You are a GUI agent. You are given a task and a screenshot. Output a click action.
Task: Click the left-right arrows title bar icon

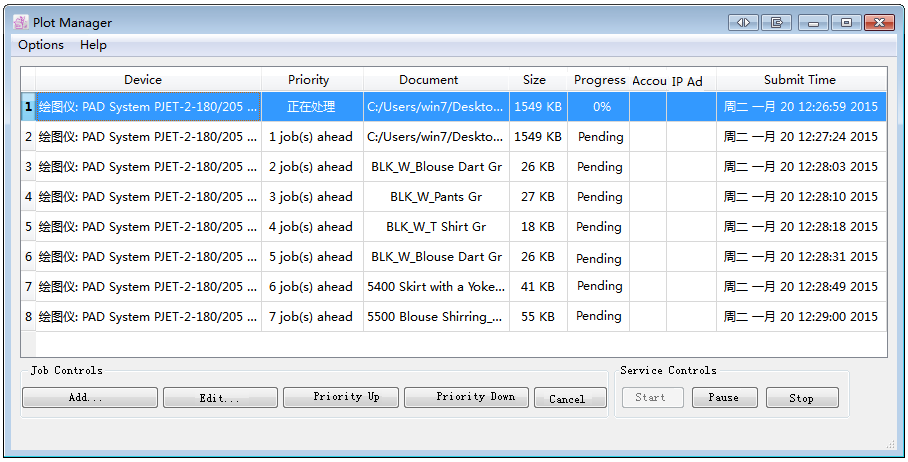743,22
